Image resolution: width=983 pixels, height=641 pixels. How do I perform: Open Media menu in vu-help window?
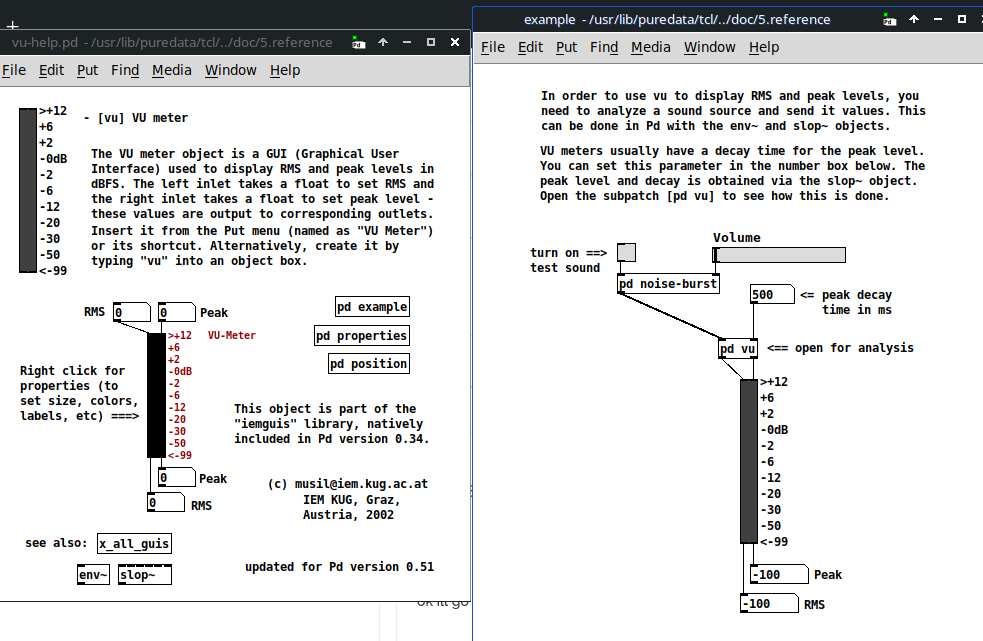172,70
